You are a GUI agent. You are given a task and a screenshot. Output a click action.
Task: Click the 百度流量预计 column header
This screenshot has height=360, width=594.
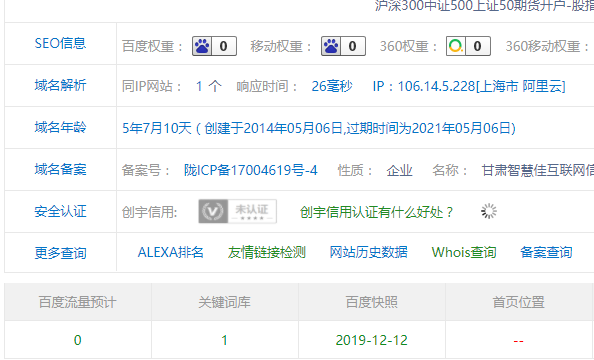pos(78,302)
